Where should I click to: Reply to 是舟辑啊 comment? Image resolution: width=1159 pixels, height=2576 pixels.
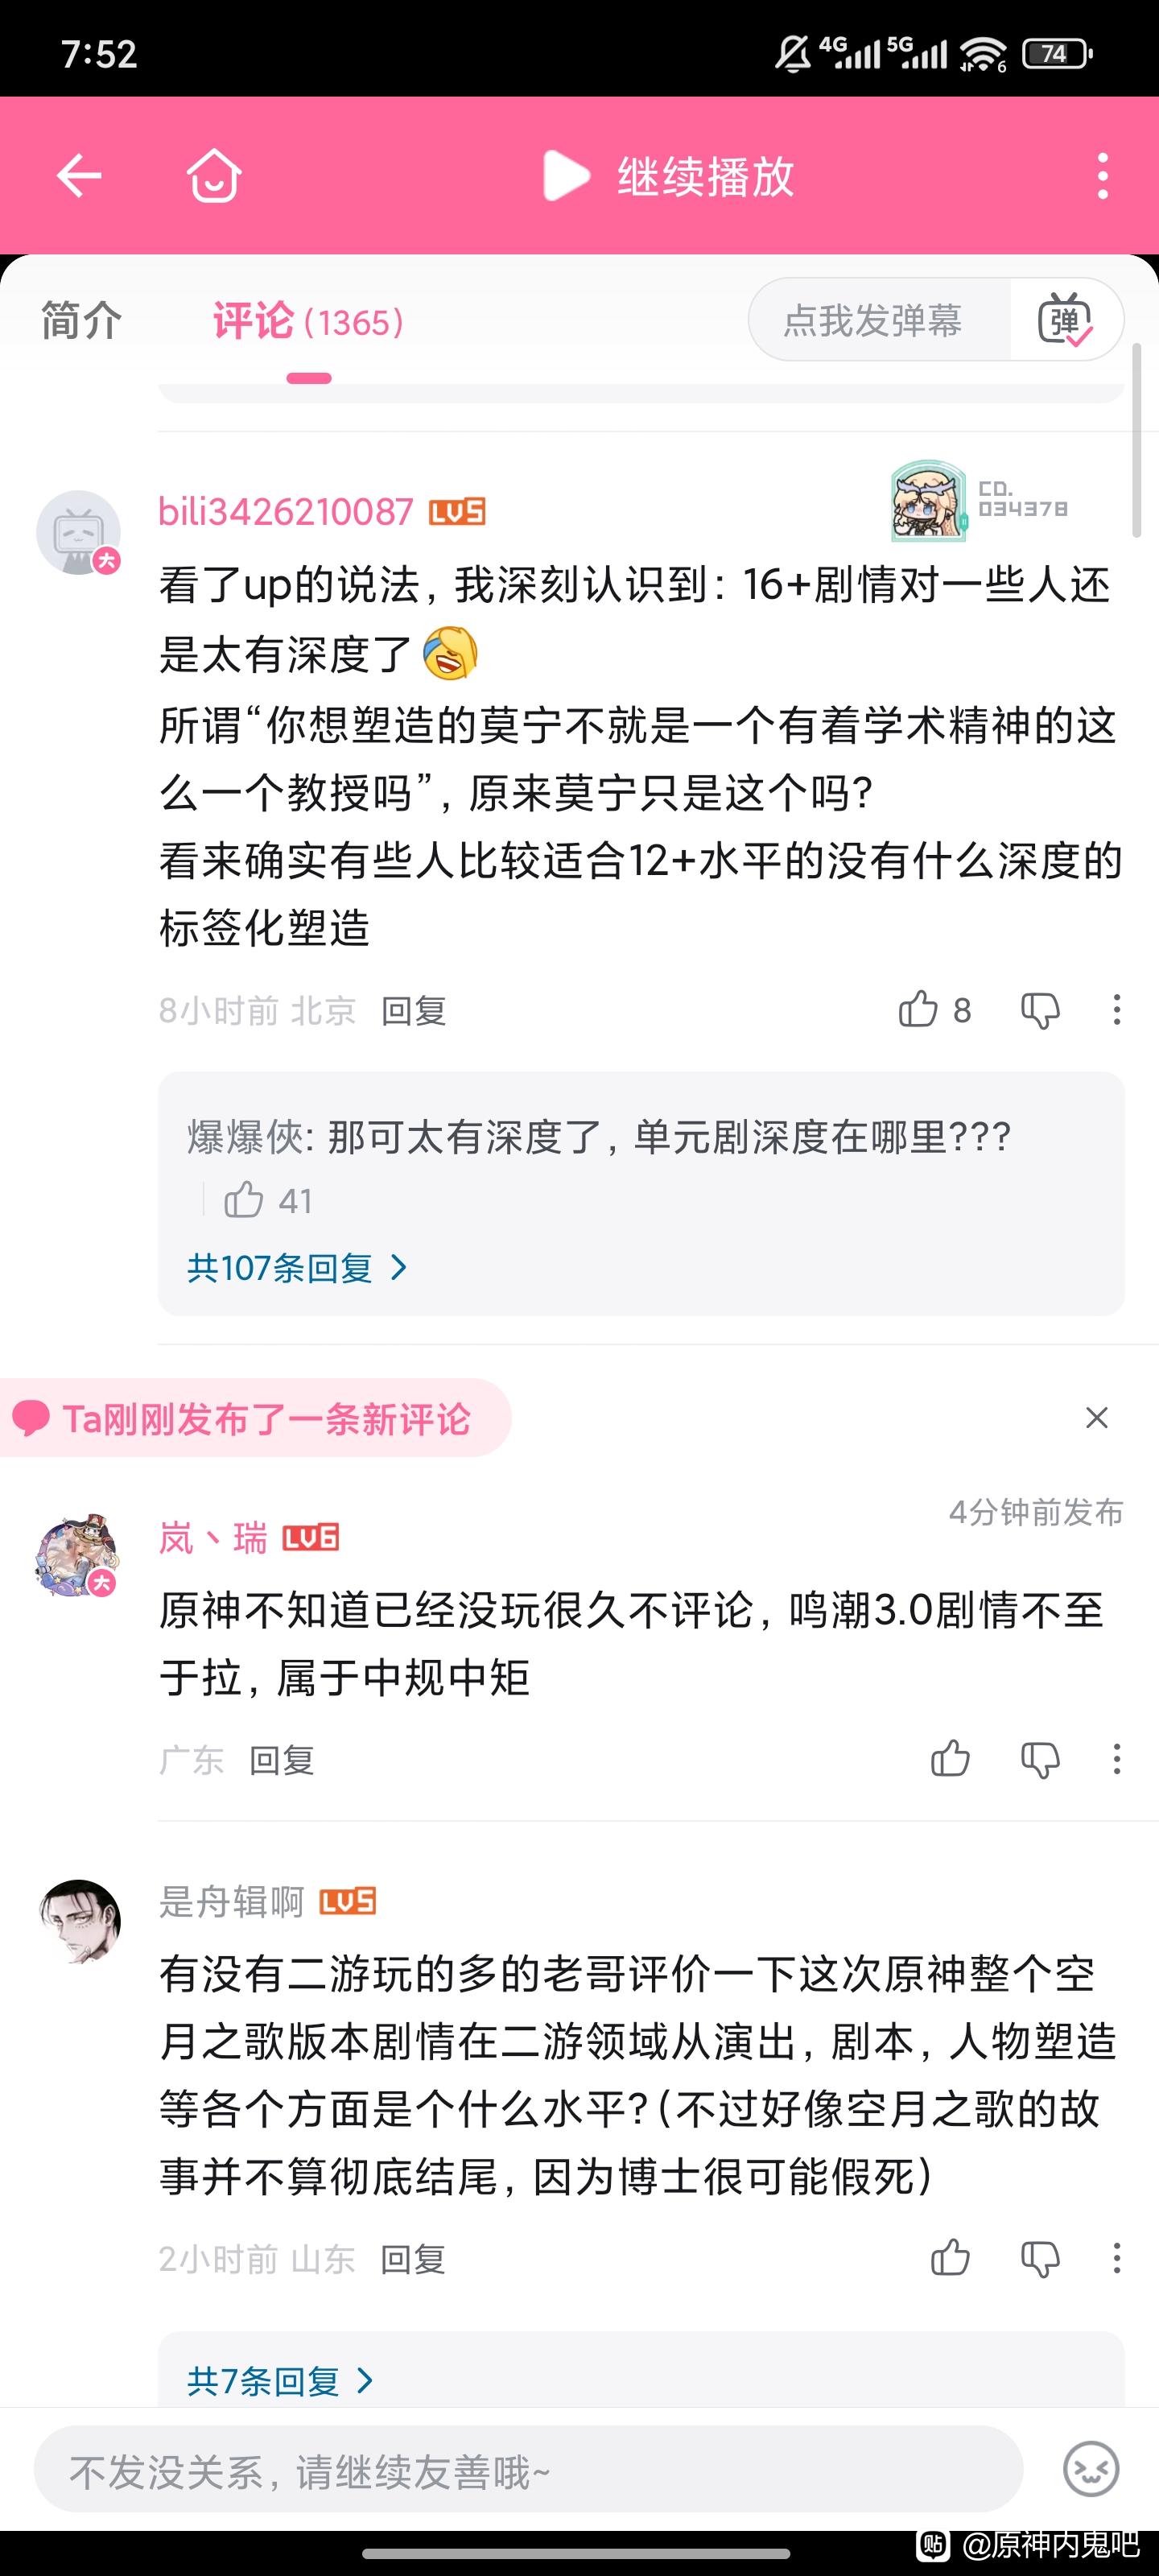click(x=412, y=2259)
